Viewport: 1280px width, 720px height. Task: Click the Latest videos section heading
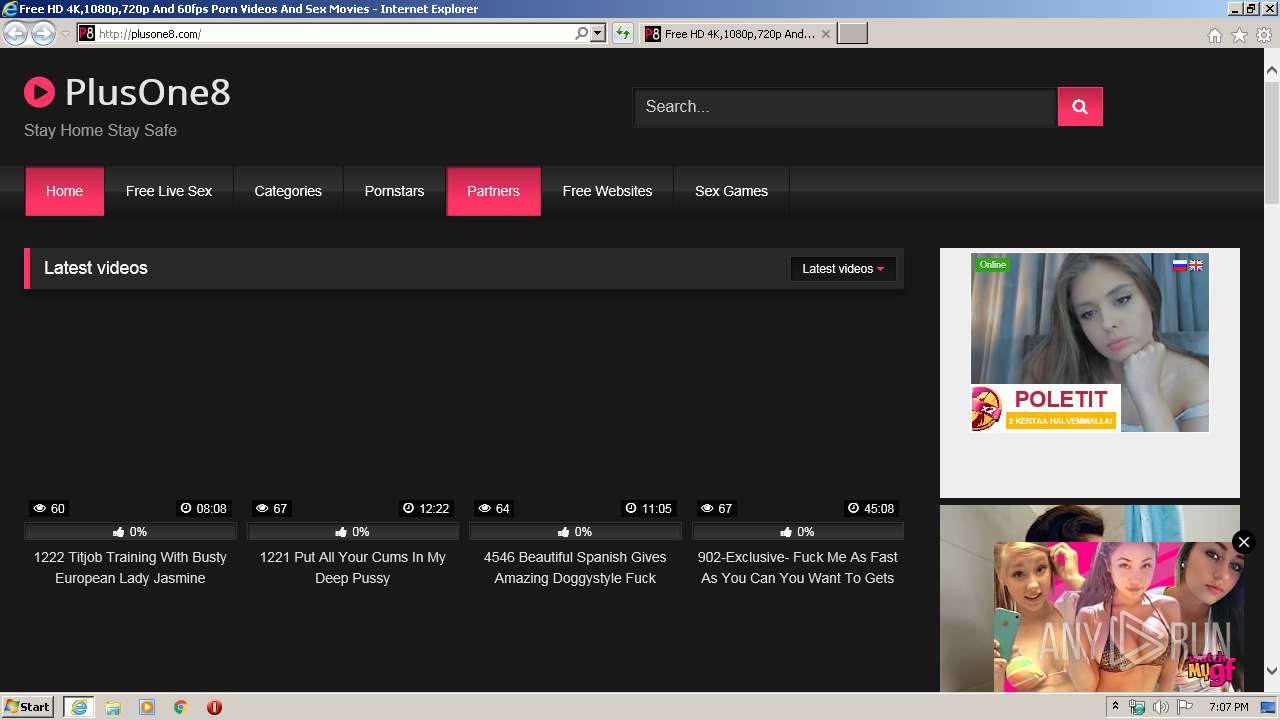click(x=96, y=268)
